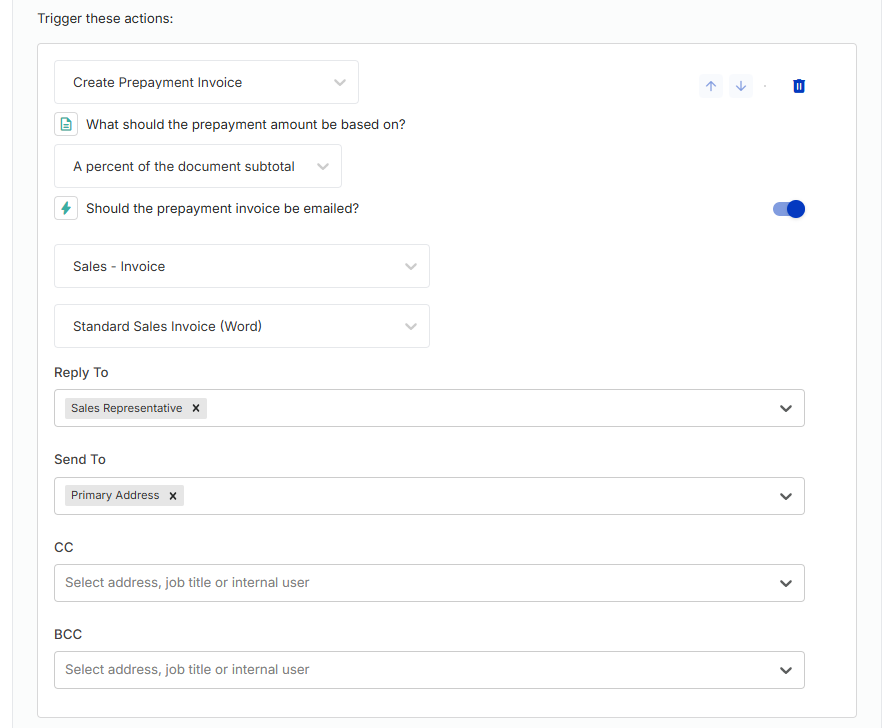Click lightning bolt icon beside email question
This screenshot has width=892, height=728.
coord(66,208)
